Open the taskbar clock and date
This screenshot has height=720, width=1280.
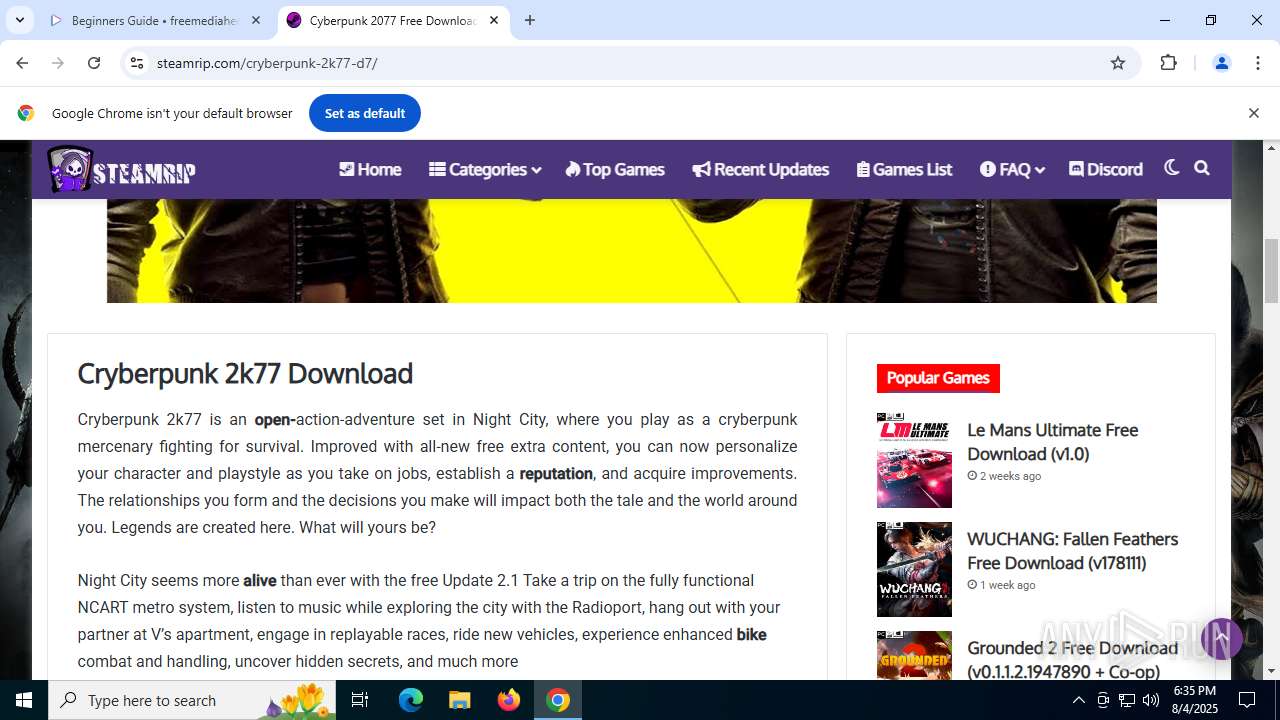[1194, 700]
